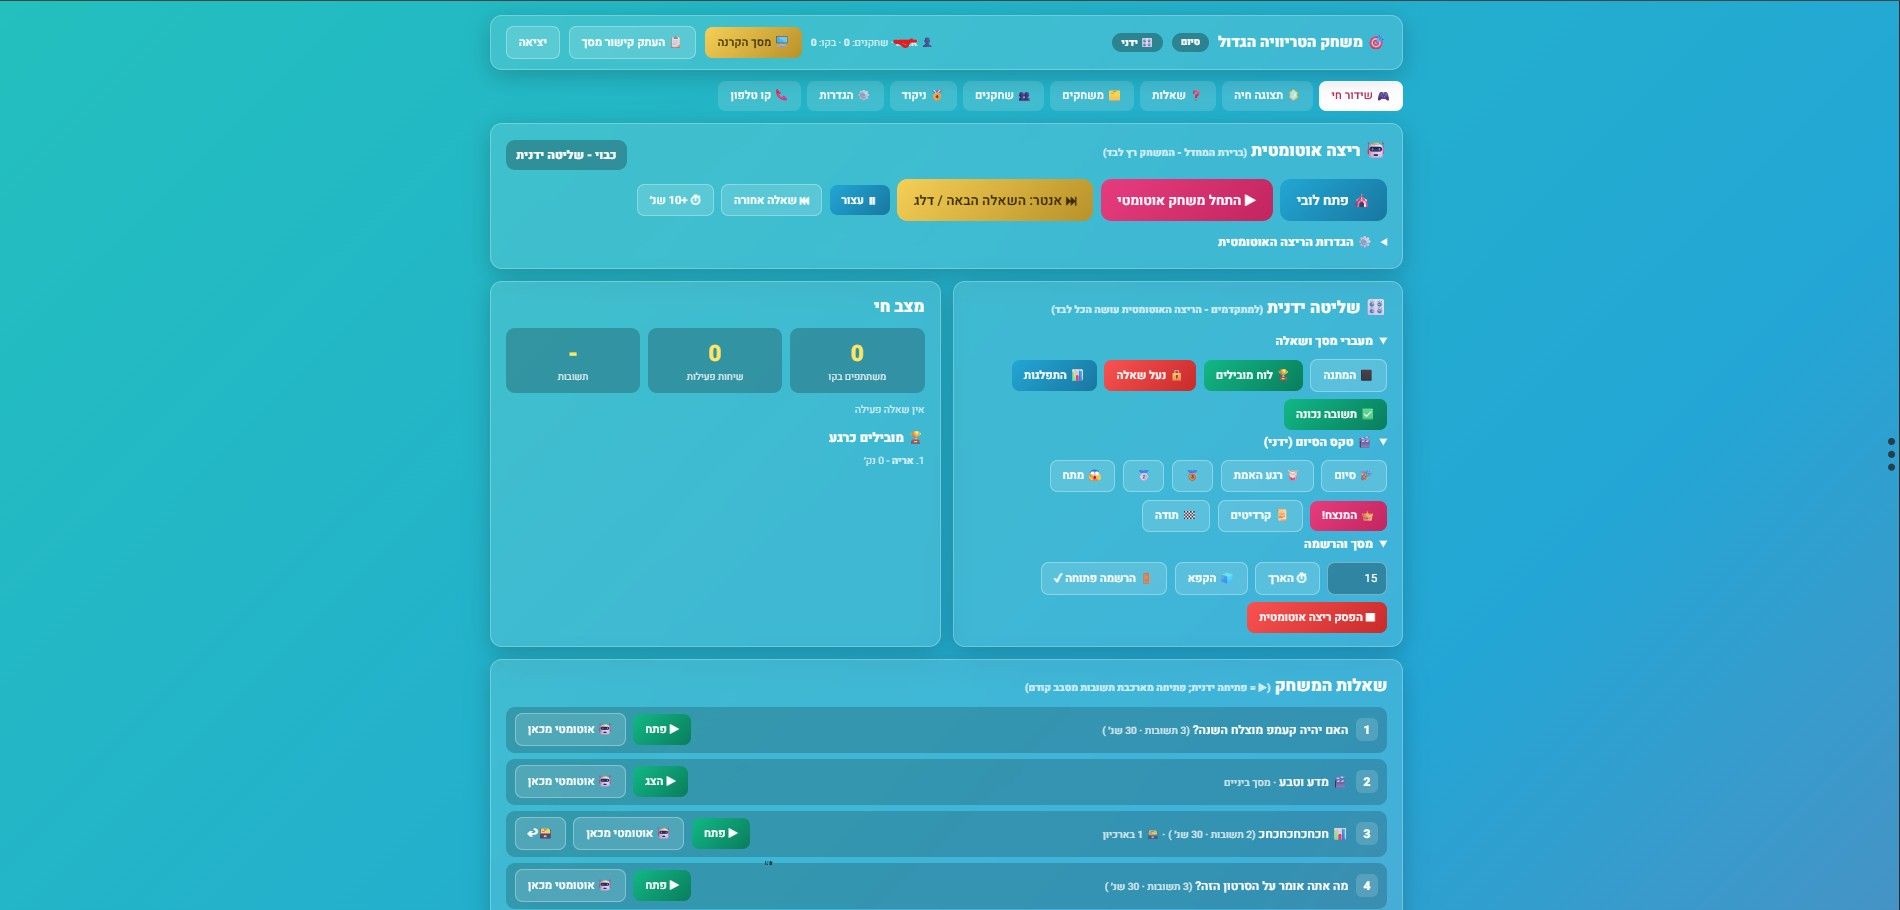Image resolution: width=1900 pixels, height=910 pixels.
Task: Click the winner crown button המנצח!
Action: pos(1348,516)
